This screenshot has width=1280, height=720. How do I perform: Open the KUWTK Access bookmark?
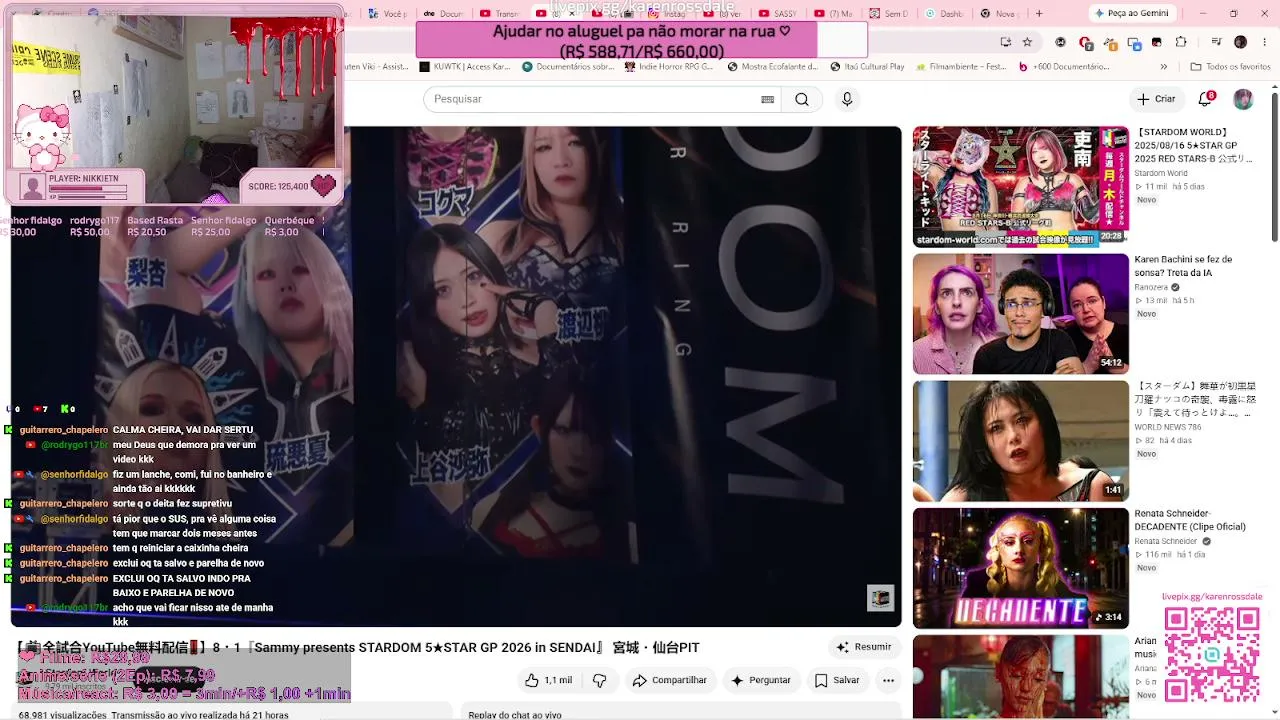pos(465,67)
